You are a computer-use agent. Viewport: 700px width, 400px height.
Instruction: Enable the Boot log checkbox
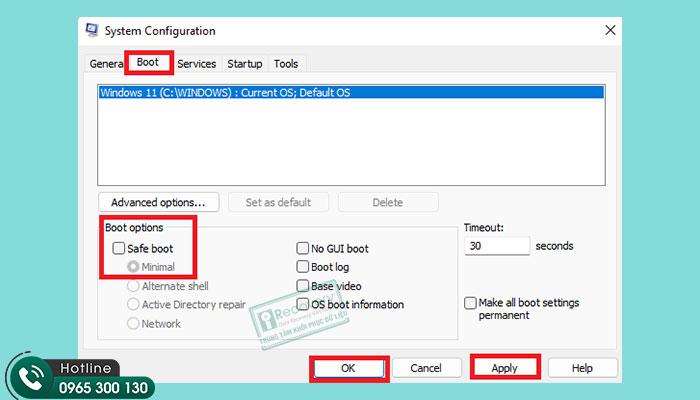[x=303, y=267]
